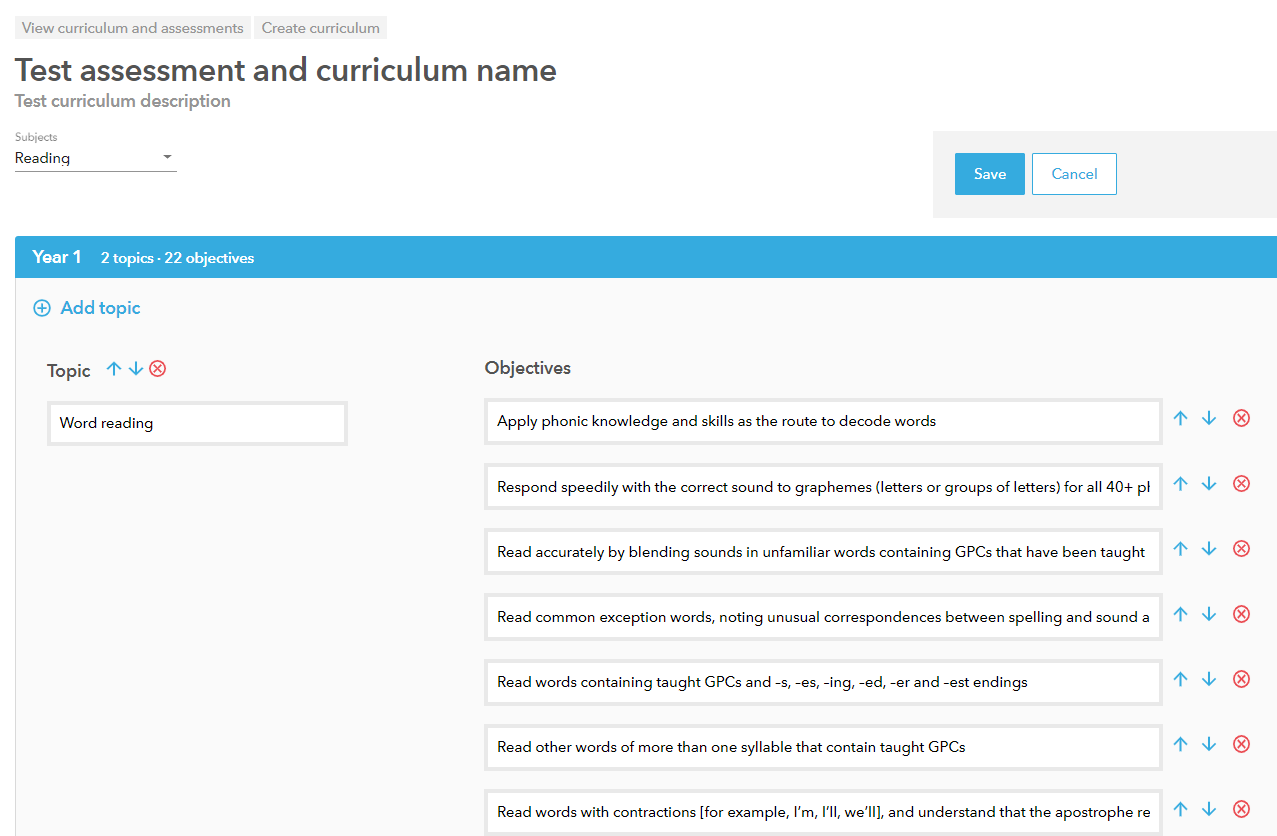Screen dimensions: 1277x836
Task: Open the Create curriculum tab
Action: (320, 27)
